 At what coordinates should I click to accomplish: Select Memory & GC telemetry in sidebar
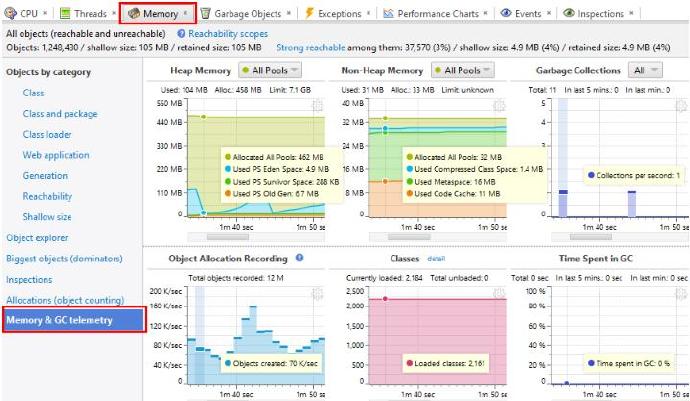coord(74,320)
